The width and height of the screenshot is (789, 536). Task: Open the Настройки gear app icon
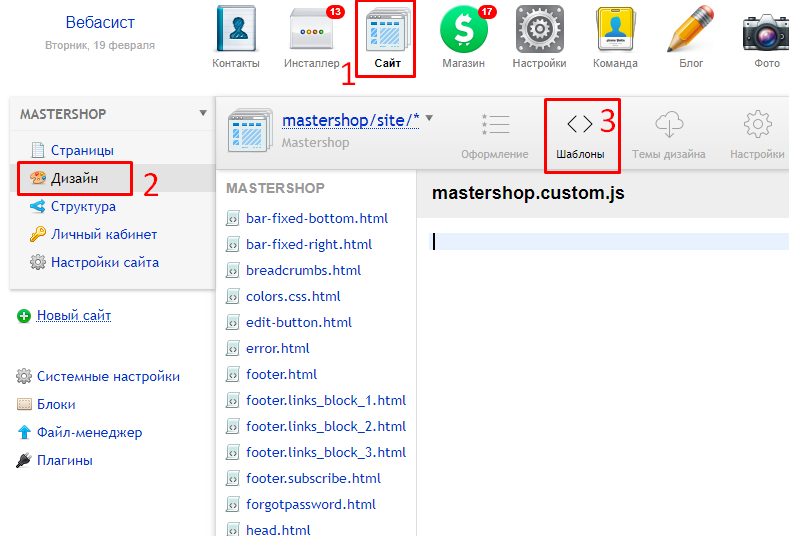tap(539, 32)
